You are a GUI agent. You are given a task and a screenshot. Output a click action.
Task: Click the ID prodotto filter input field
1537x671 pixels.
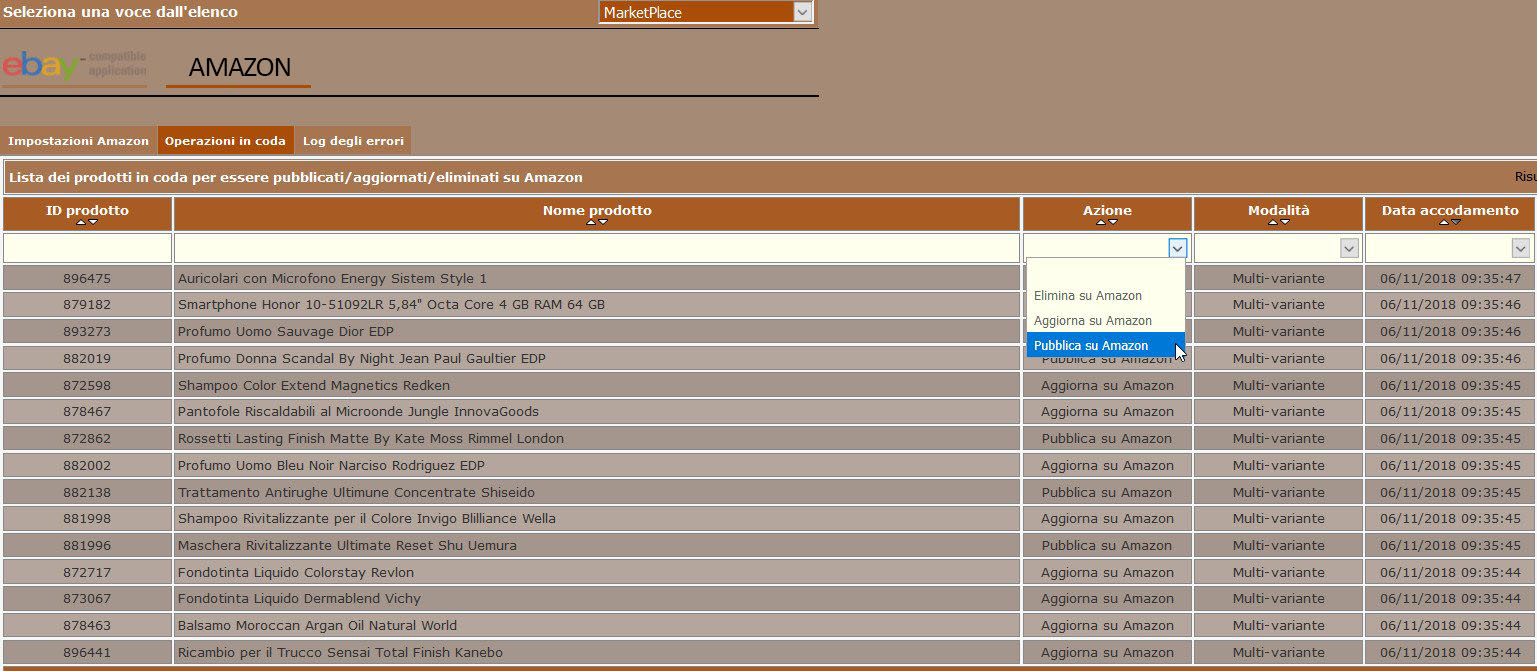87,248
